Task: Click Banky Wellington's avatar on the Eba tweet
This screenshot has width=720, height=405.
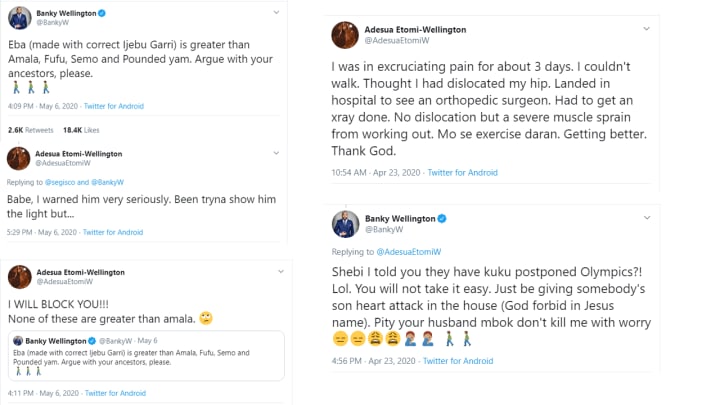Action: pyautogui.click(x=19, y=17)
